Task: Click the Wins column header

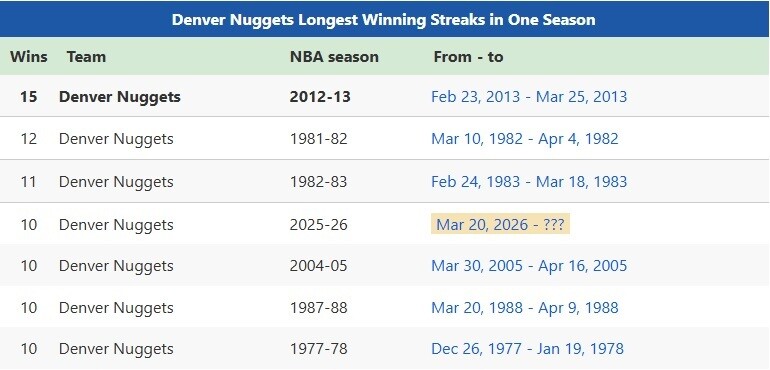Action: coord(28,57)
